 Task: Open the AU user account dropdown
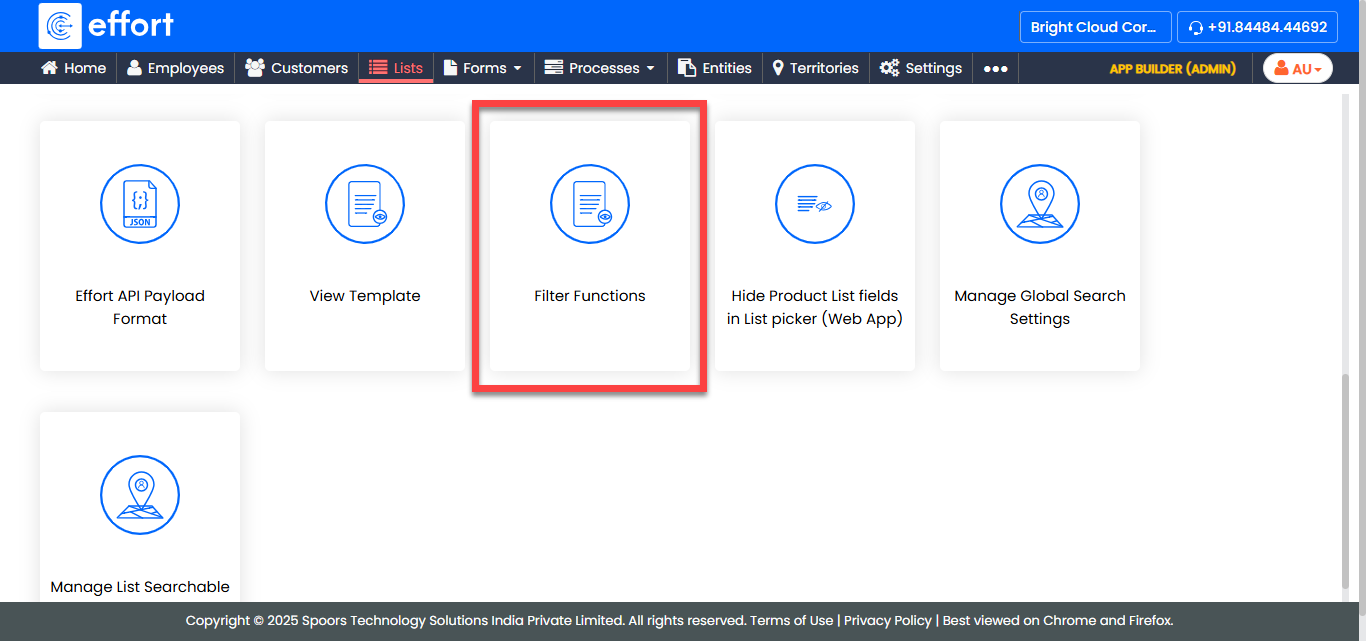click(x=1297, y=68)
